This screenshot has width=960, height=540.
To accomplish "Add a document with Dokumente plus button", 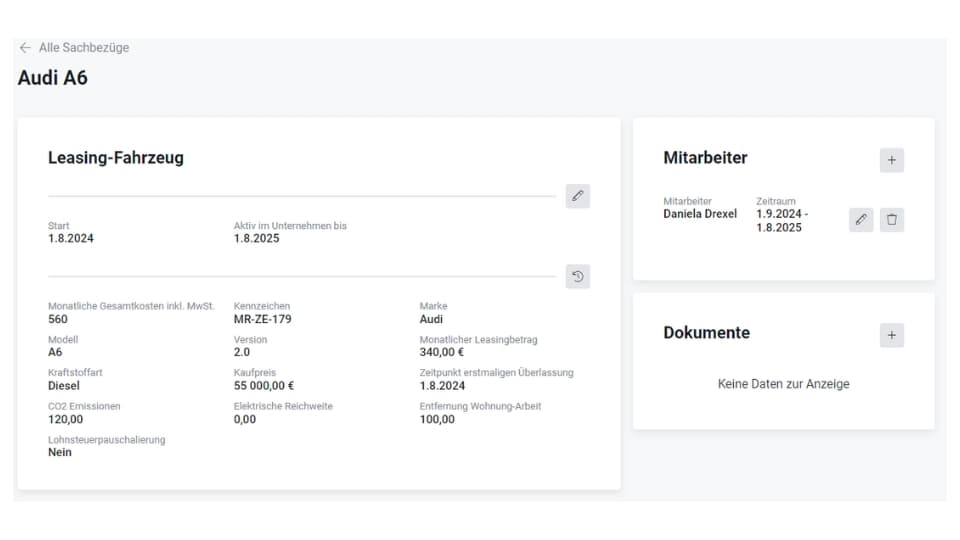I will click(891, 336).
